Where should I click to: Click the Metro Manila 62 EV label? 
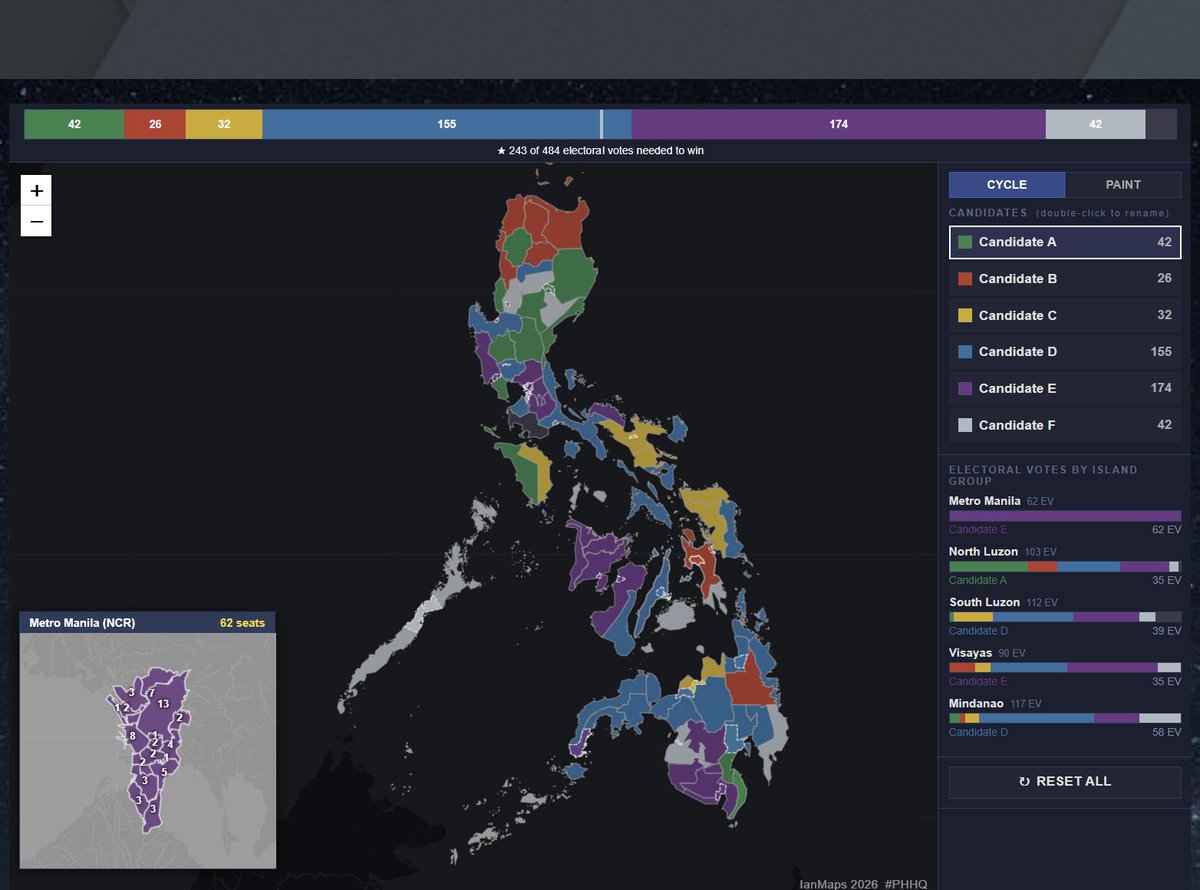click(1001, 501)
